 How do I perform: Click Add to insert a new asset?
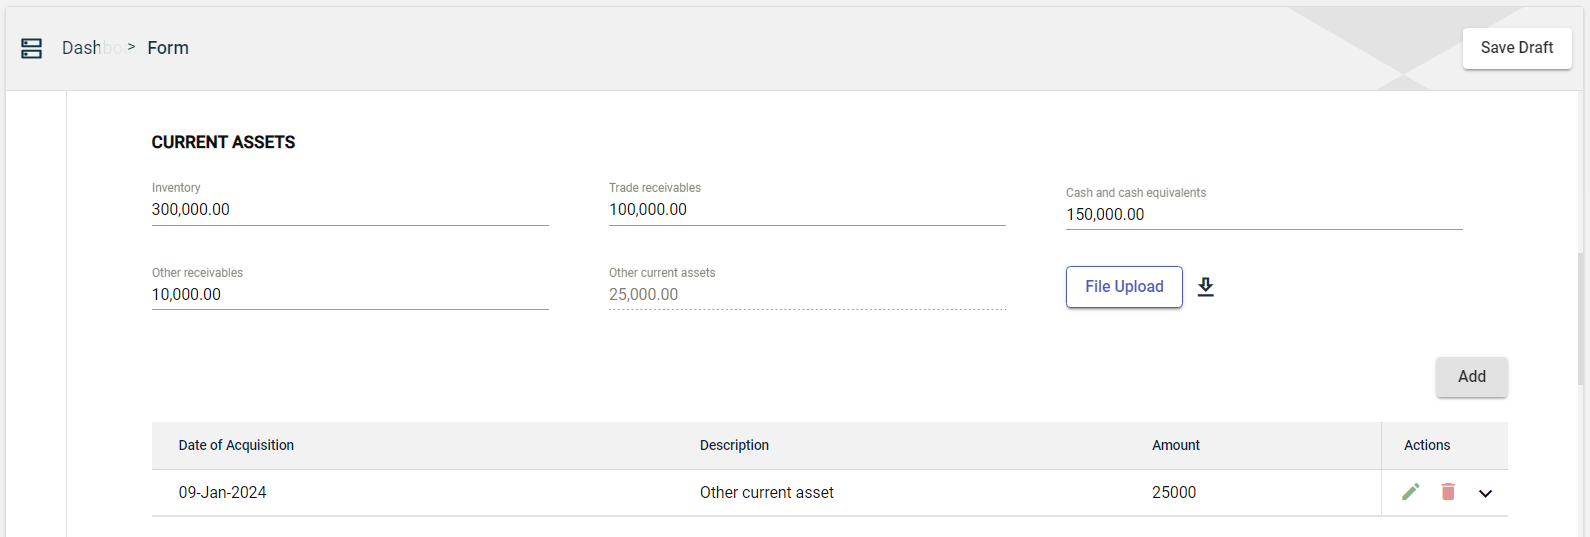click(x=1471, y=377)
